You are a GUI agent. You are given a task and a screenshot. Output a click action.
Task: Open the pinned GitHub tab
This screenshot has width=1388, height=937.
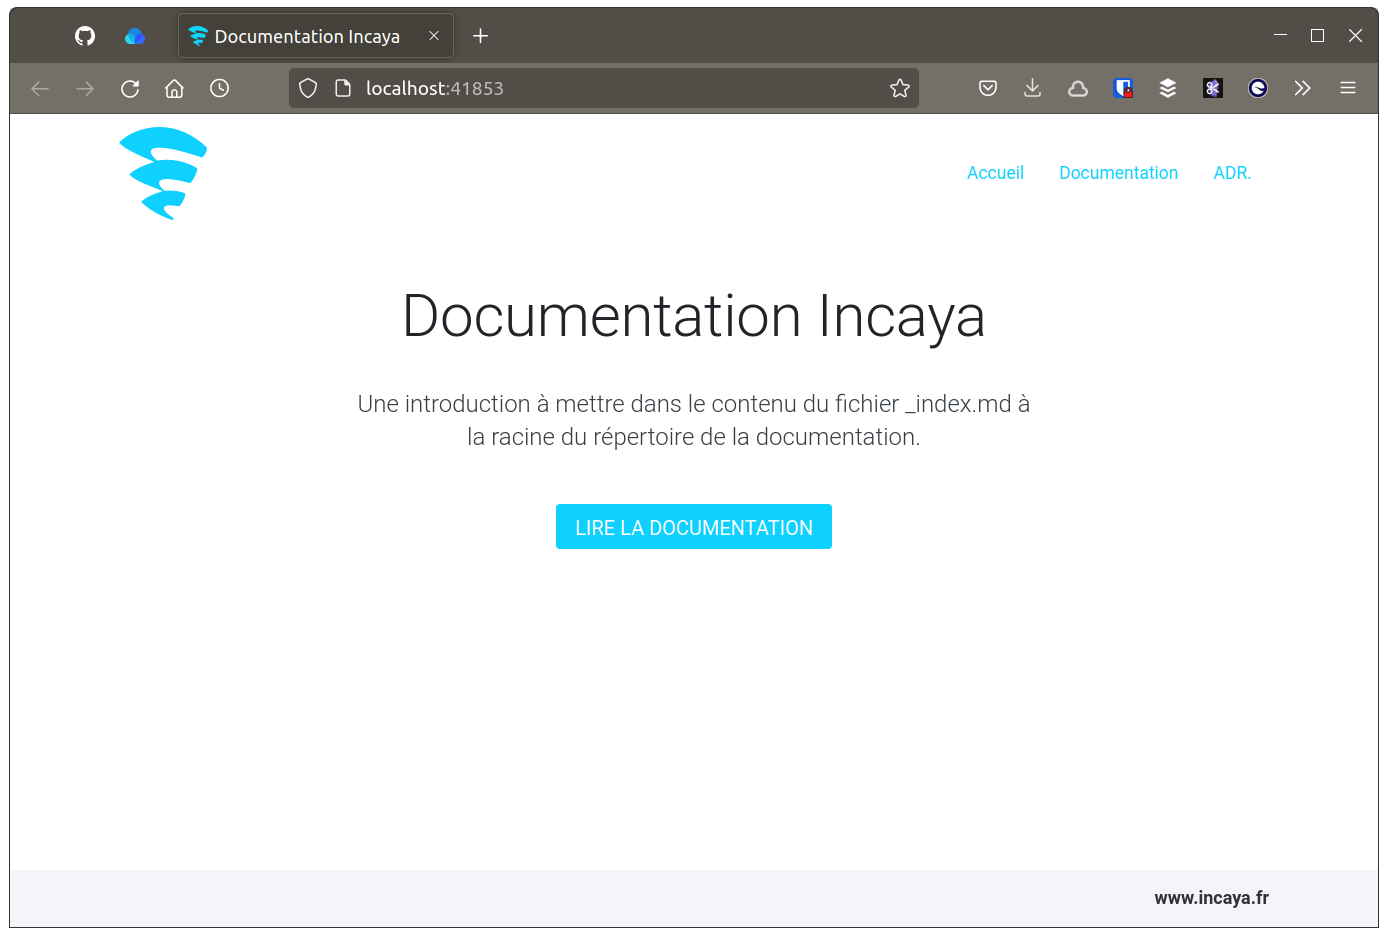click(85, 36)
